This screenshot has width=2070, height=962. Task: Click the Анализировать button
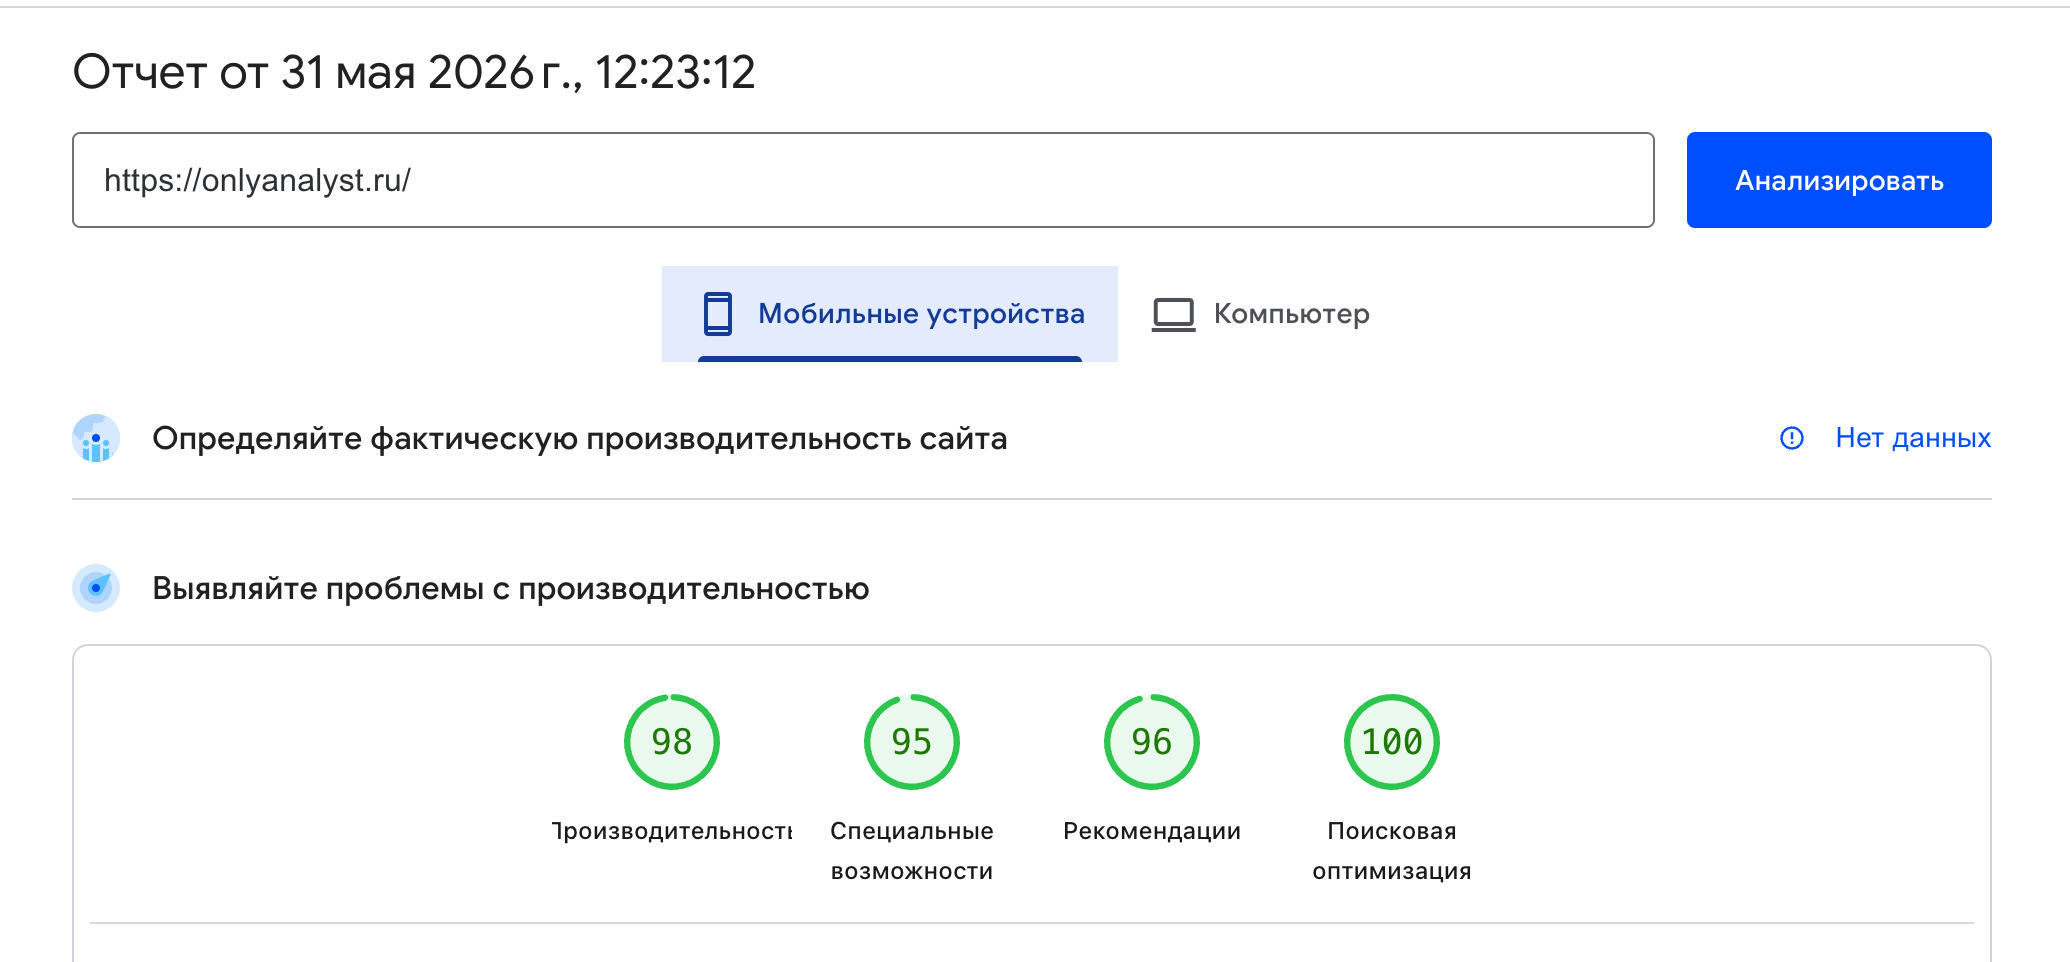(1838, 180)
